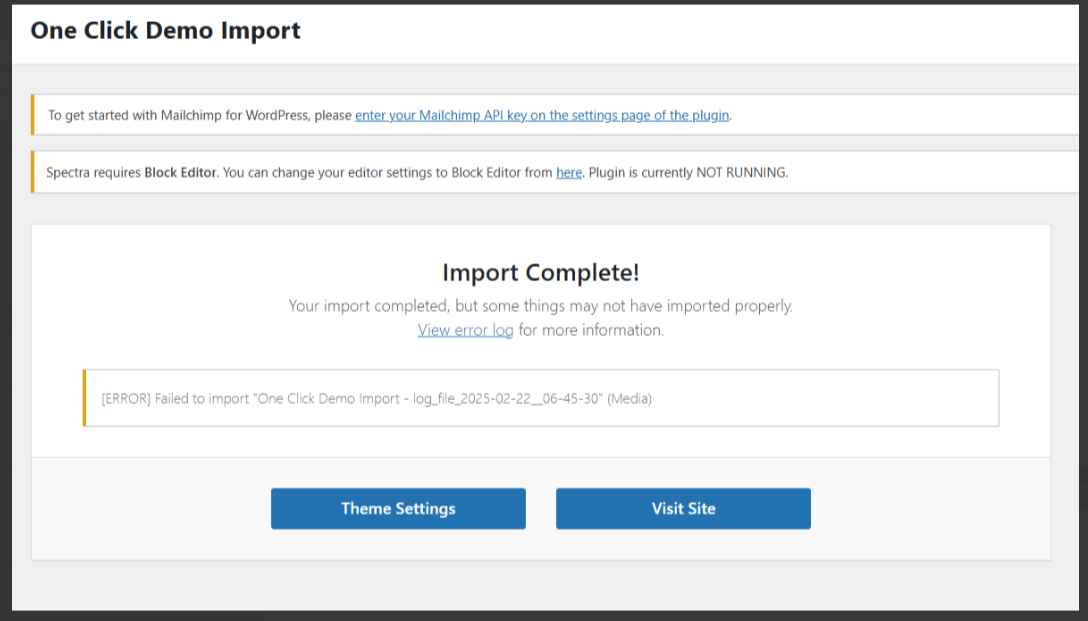
Task: Click the yellow accent bar of the Spectra notice
Action: 33,172
